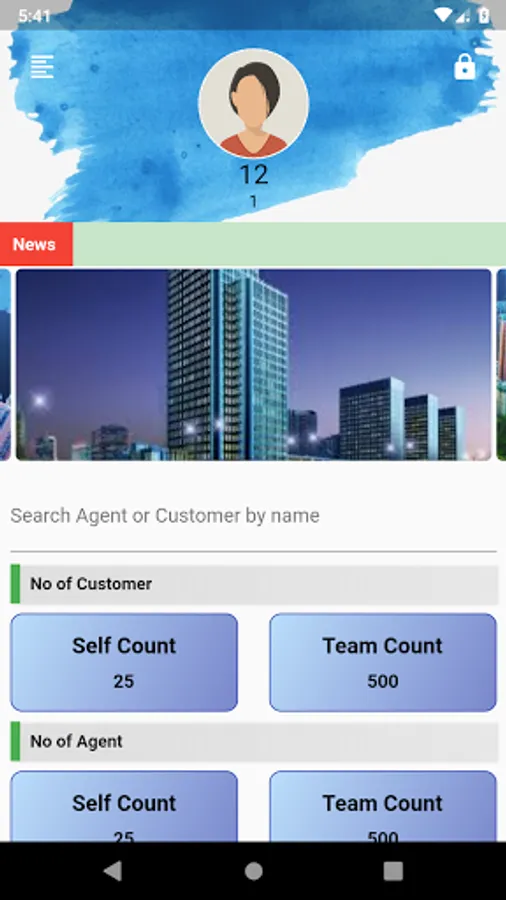Tap the lock icon
This screenshot has width=506, height=900.
(465, 67)
